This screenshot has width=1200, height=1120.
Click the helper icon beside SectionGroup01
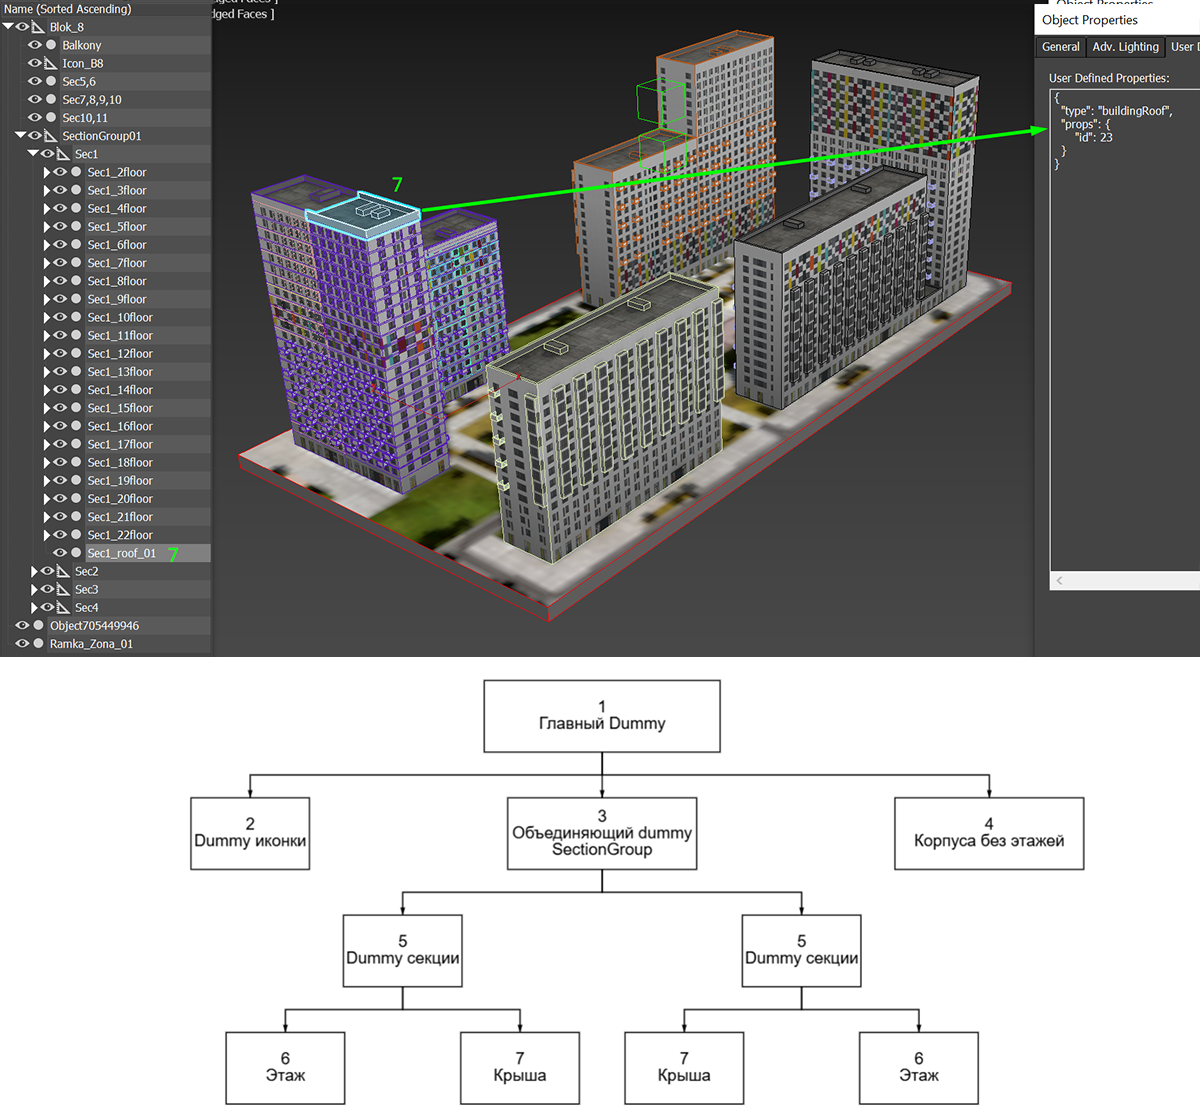click(x=50, y=136)
